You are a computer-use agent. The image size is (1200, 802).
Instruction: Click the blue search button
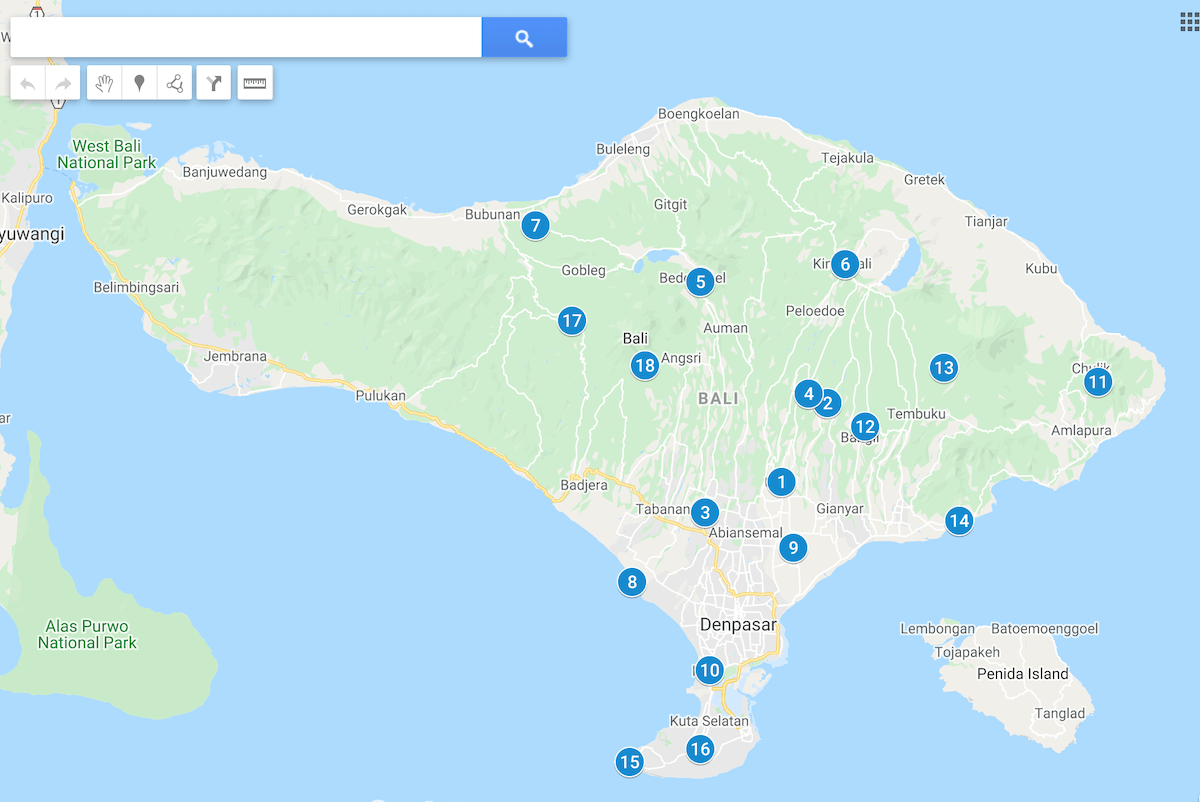tap(524, 38)
